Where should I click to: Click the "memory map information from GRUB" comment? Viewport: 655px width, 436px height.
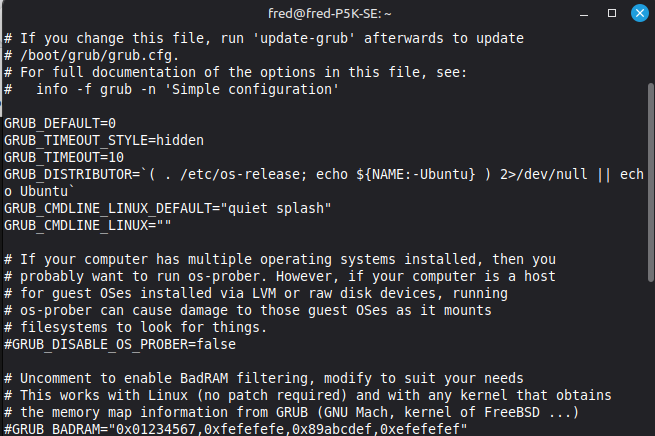[x=200, y=412]
